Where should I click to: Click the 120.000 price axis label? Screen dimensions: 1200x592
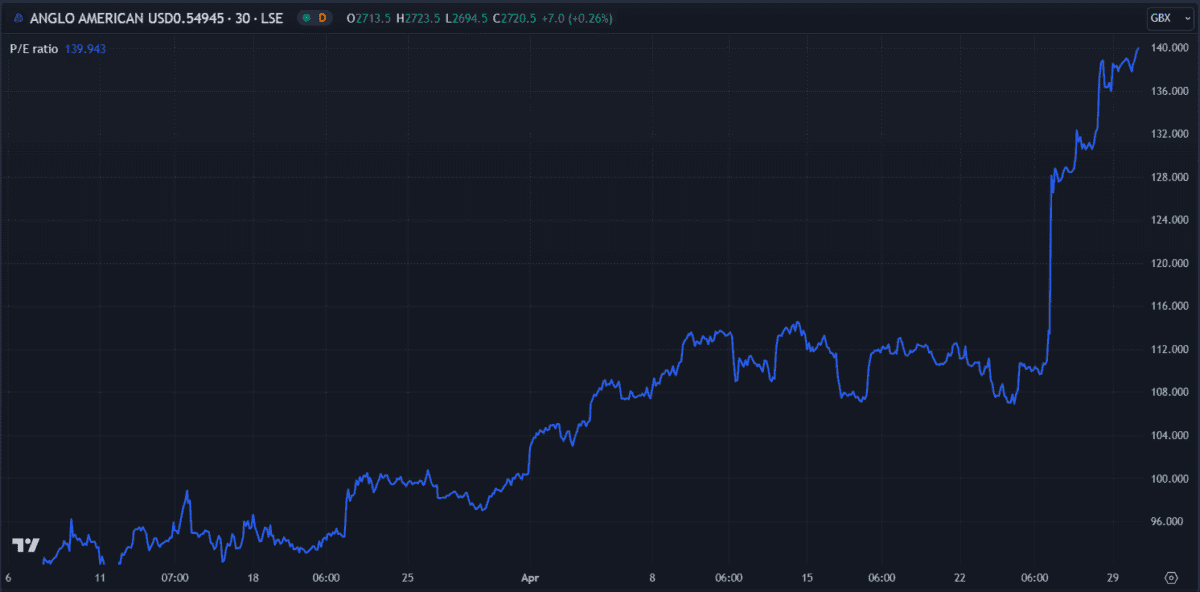point(1168,263)
